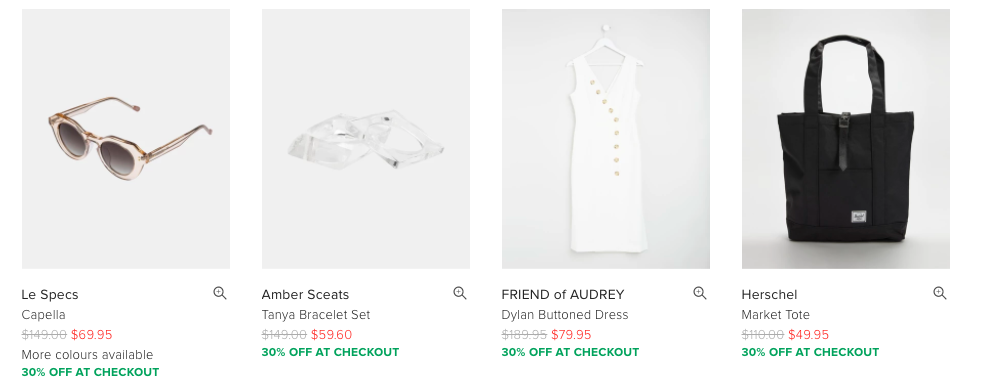The image size is (996, 389).
Task: Open the Tanya Bracelet Set link
Action: (x=316, y=315)
